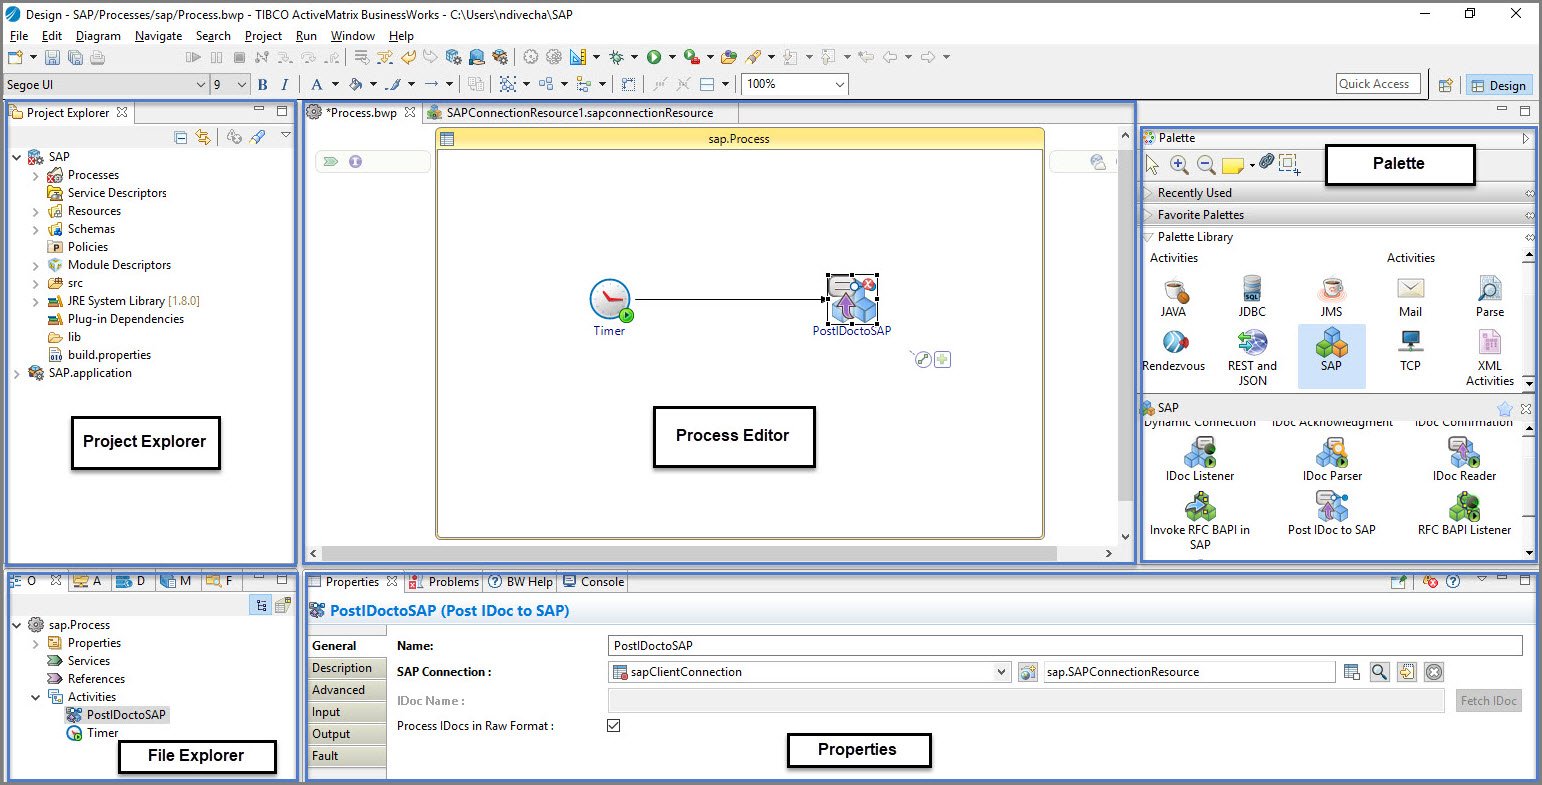The width and height of the screenshot is (1542, 785).
Task: Toggle SAP palette favorite star
Action: 1504,408
